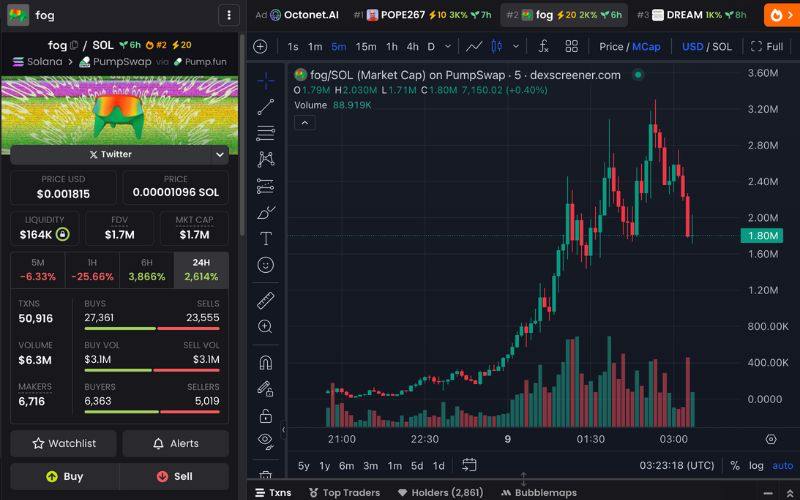Toggle percent scale on price axis
800x500 pixels.
735,465
